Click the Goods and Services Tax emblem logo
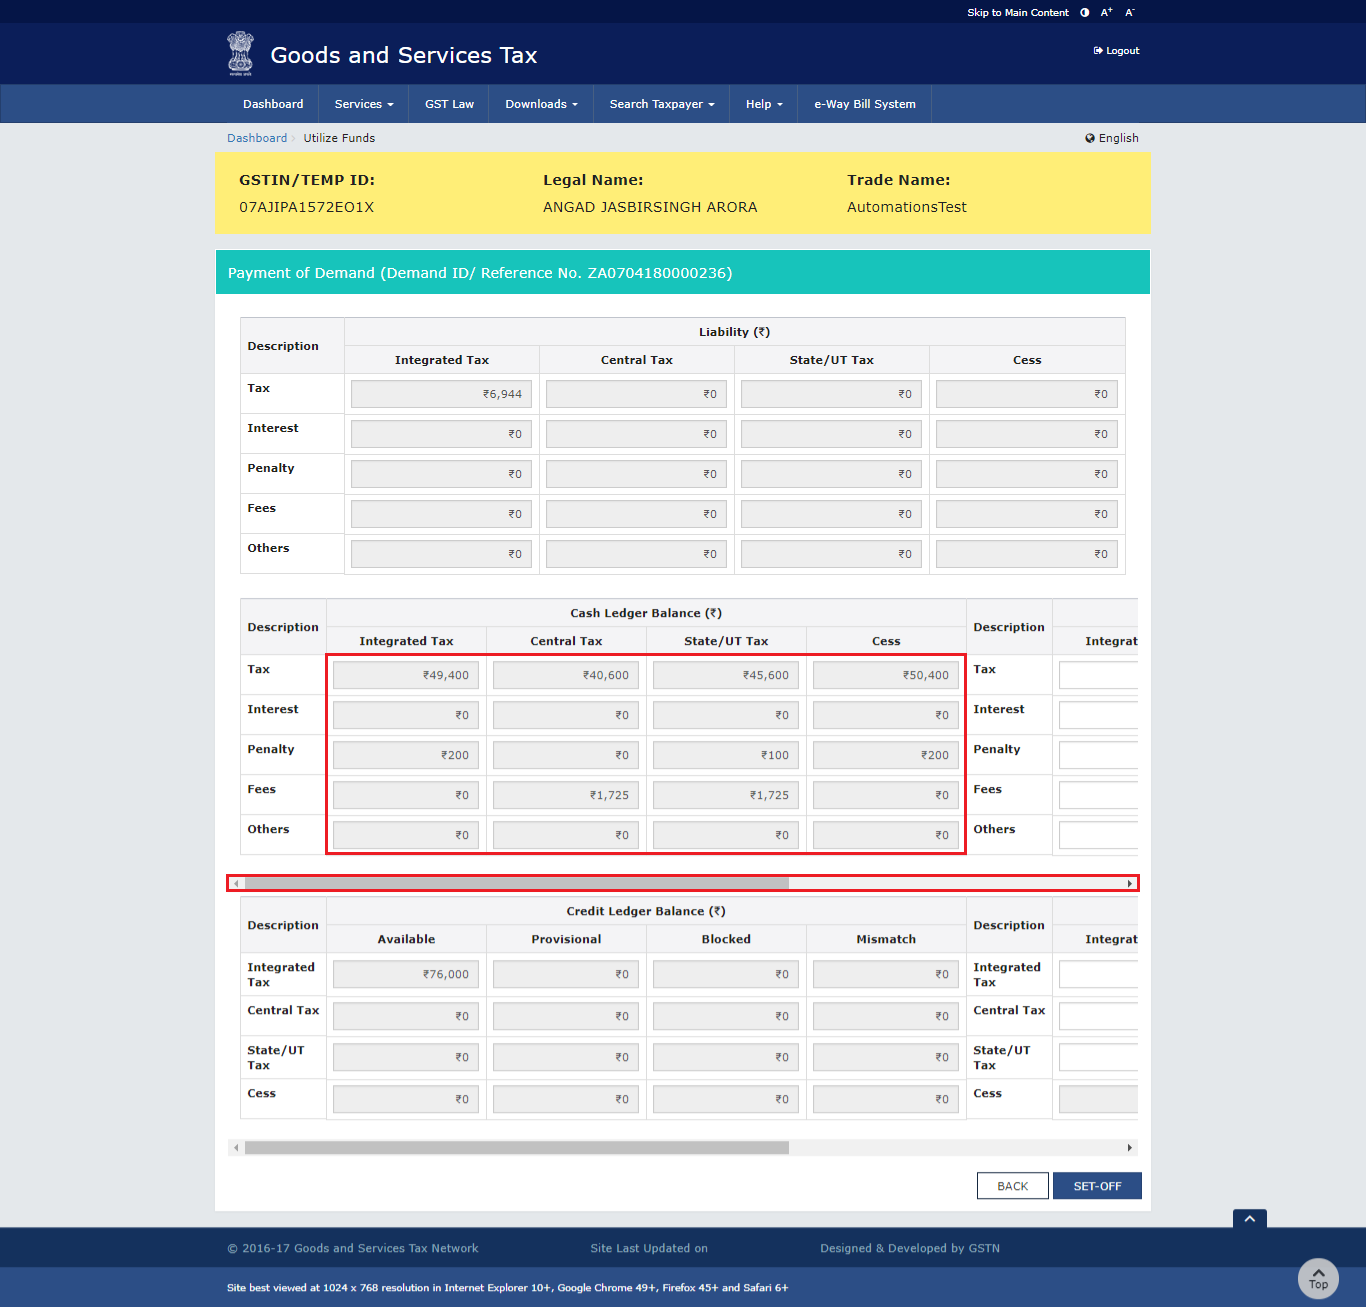1366x1307 pixels. click(x=240, y=53)
